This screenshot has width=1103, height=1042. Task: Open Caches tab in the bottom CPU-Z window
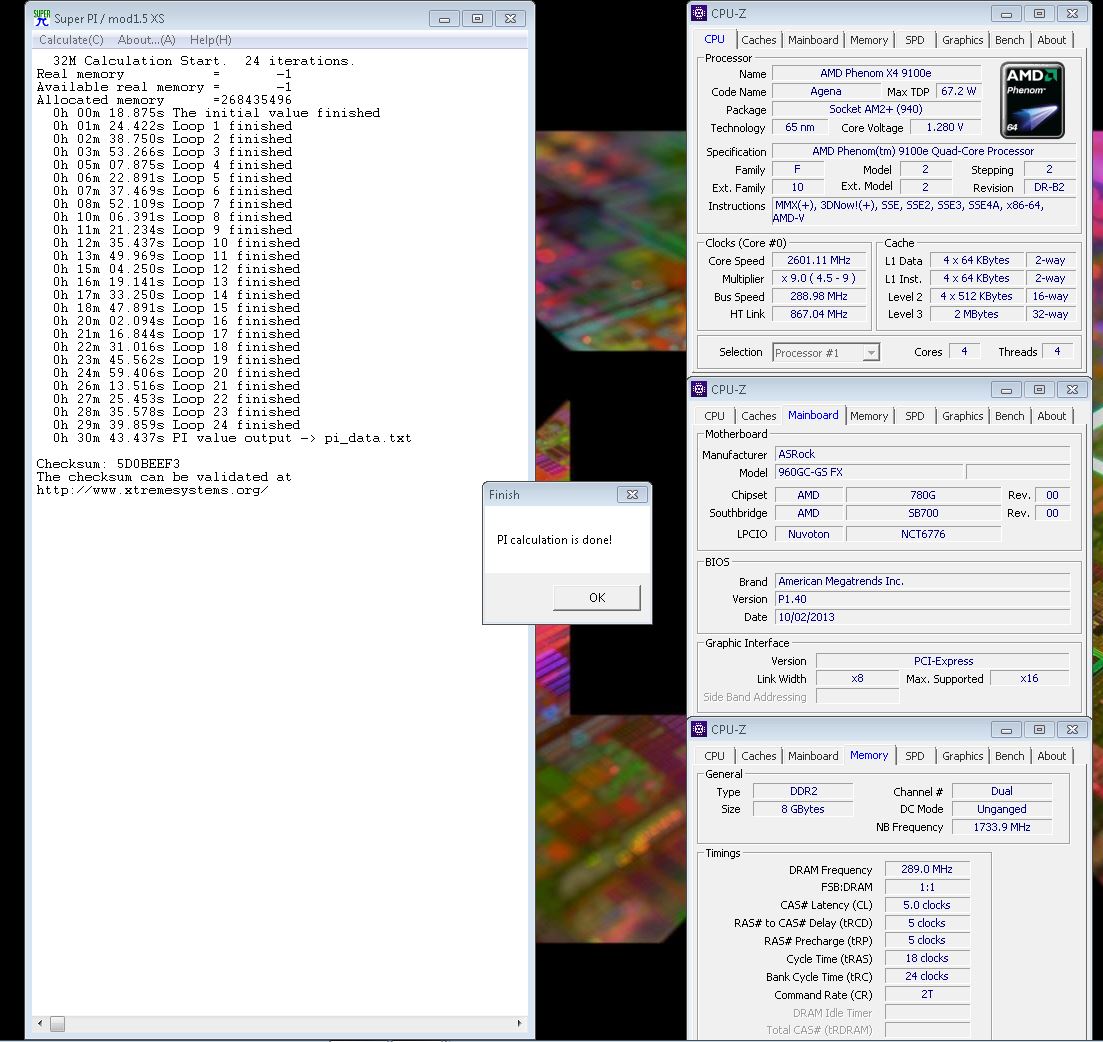[758, 756]
